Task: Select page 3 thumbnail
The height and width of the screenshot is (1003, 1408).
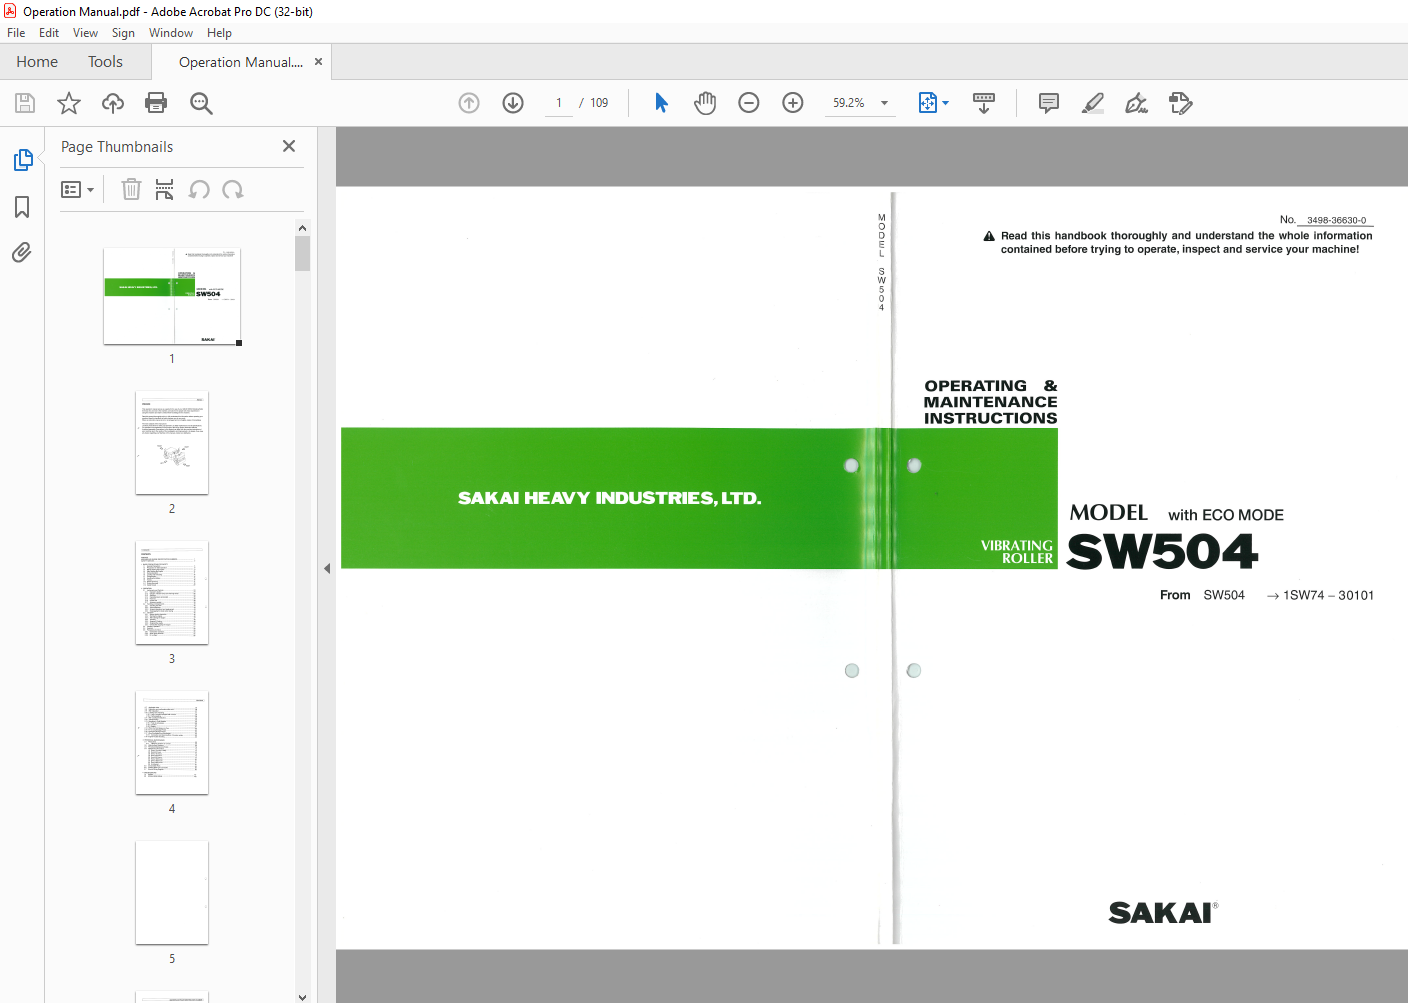Action: [172, 593]
